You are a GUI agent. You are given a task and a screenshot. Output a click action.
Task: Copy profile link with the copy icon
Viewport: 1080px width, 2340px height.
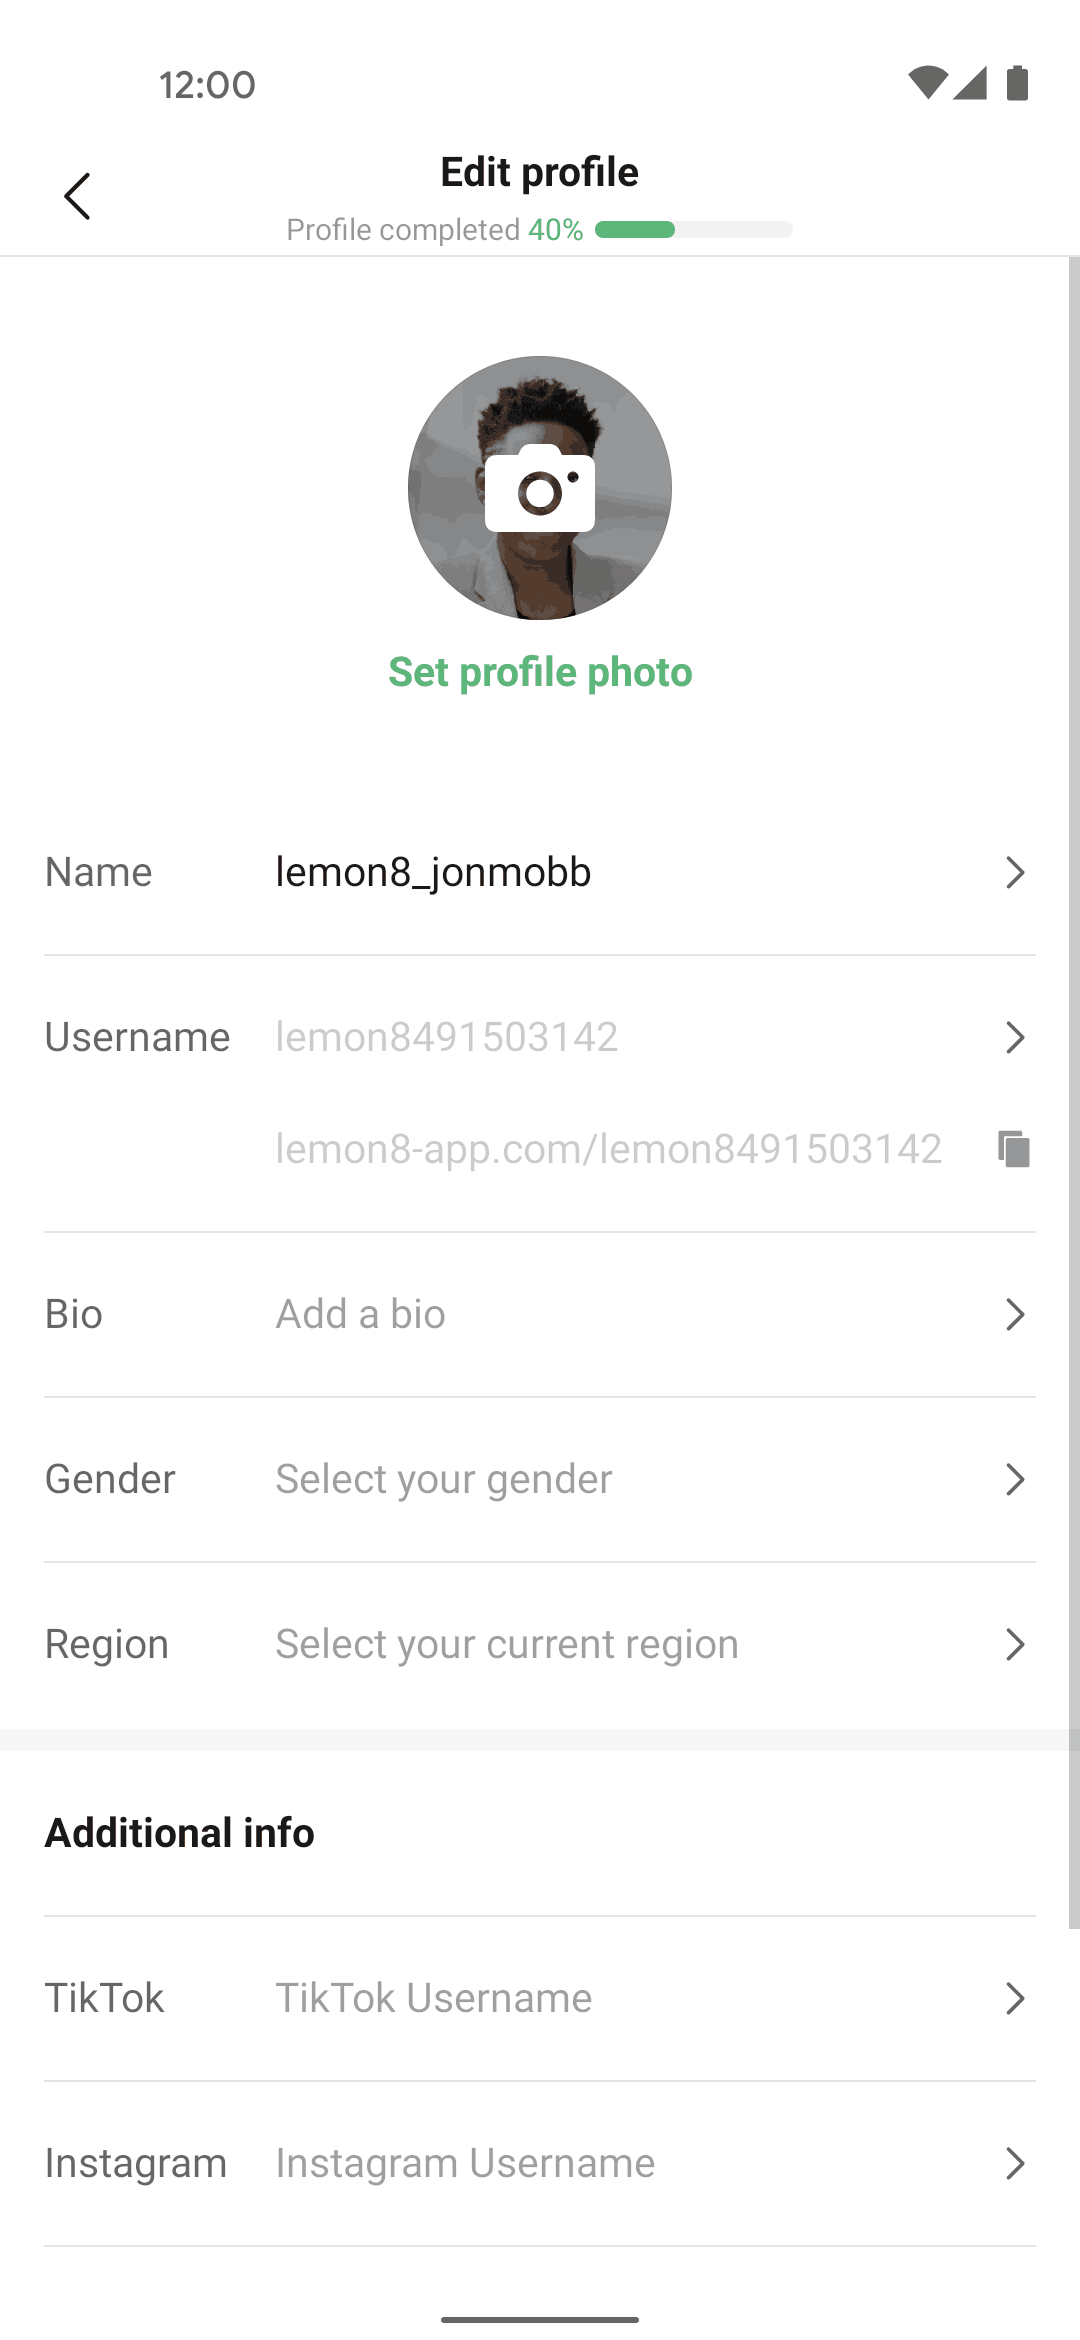(x=1014, y=1148)
